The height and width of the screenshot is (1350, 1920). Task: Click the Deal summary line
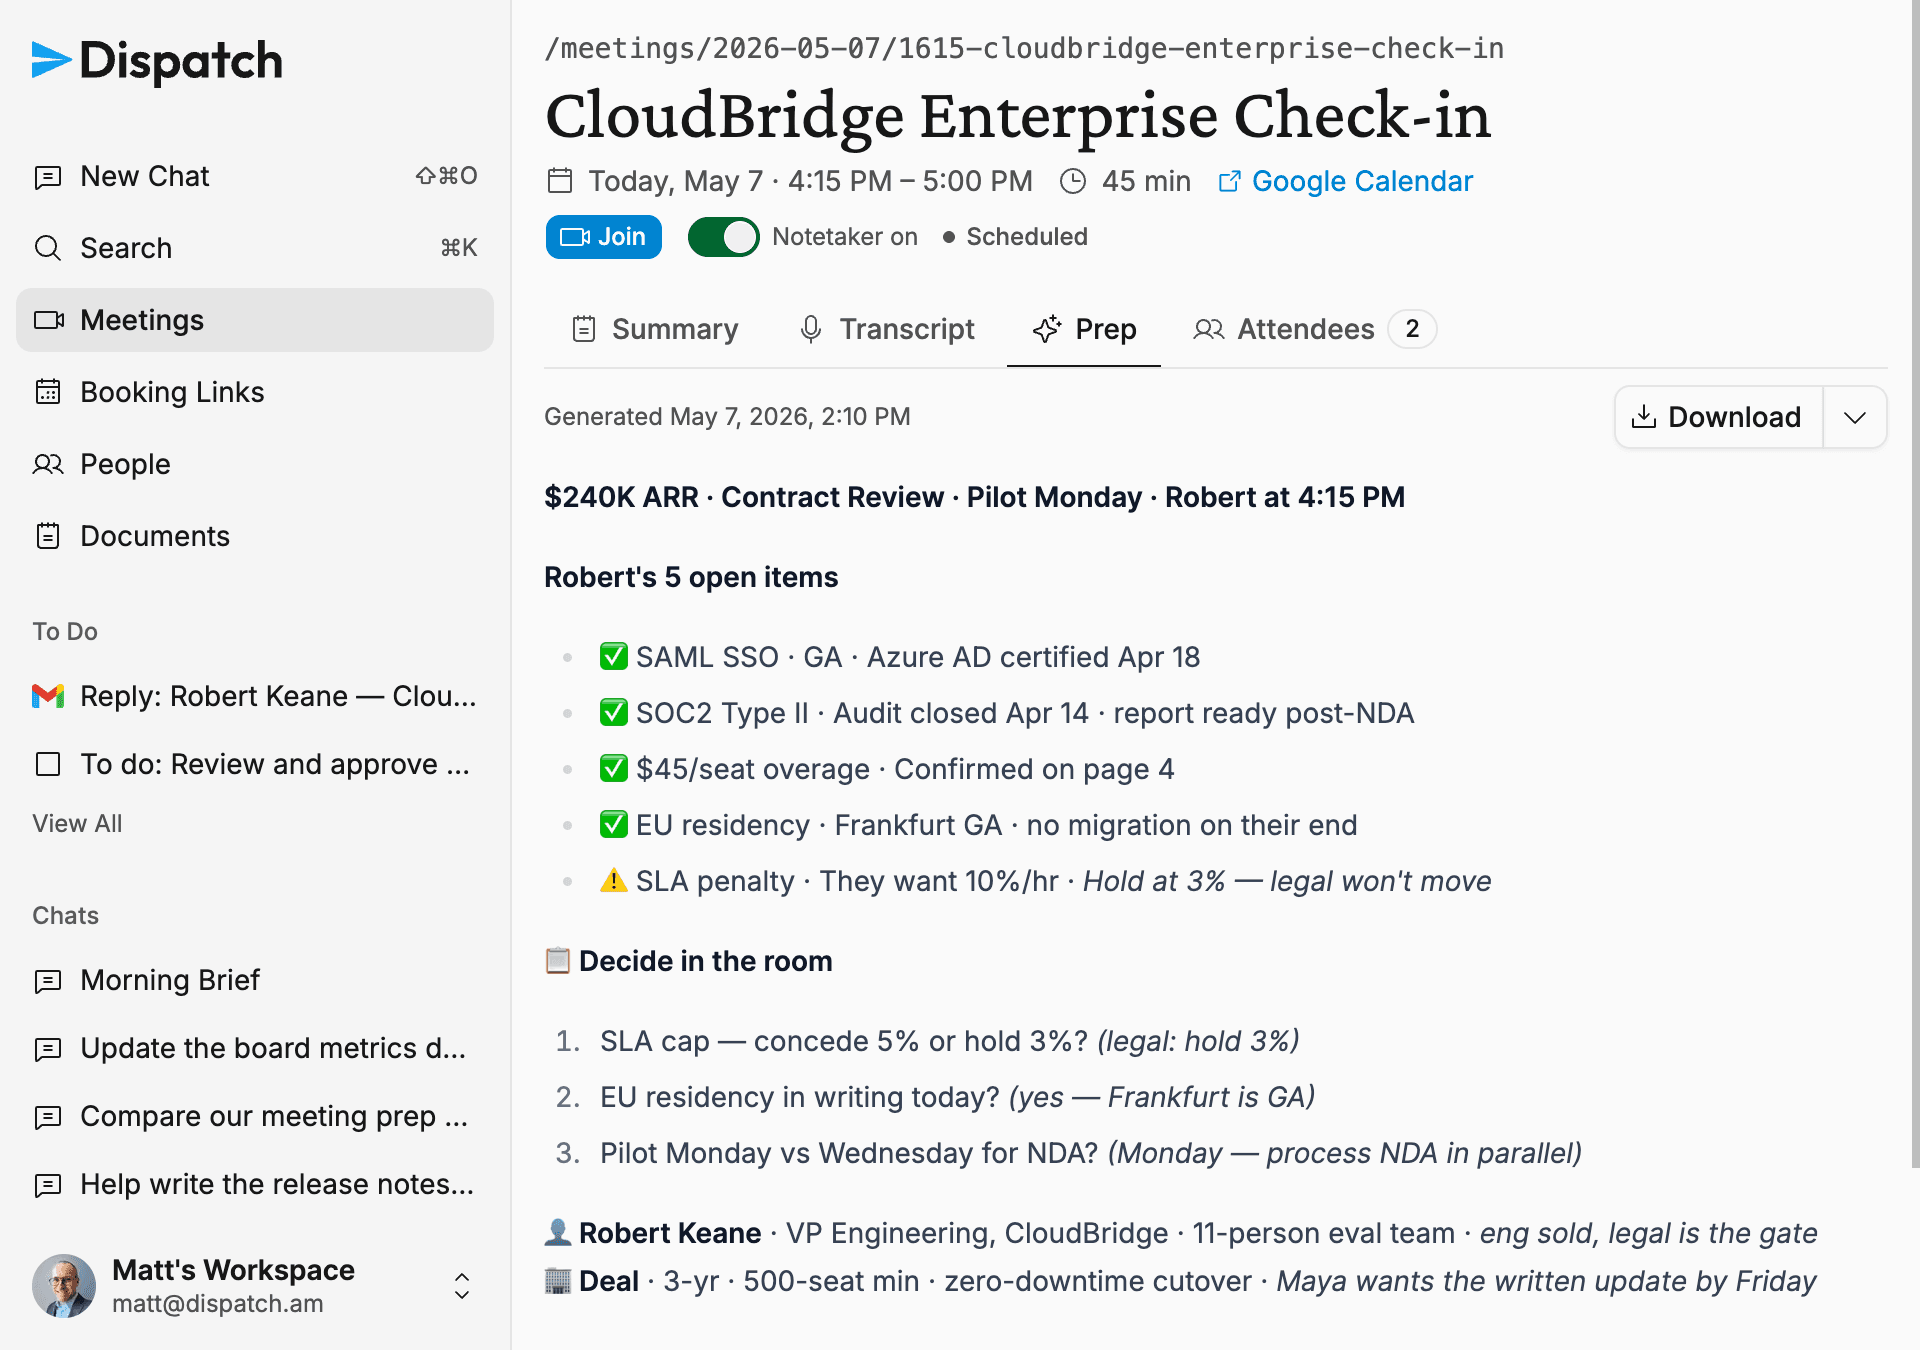click(1180, 1281)
